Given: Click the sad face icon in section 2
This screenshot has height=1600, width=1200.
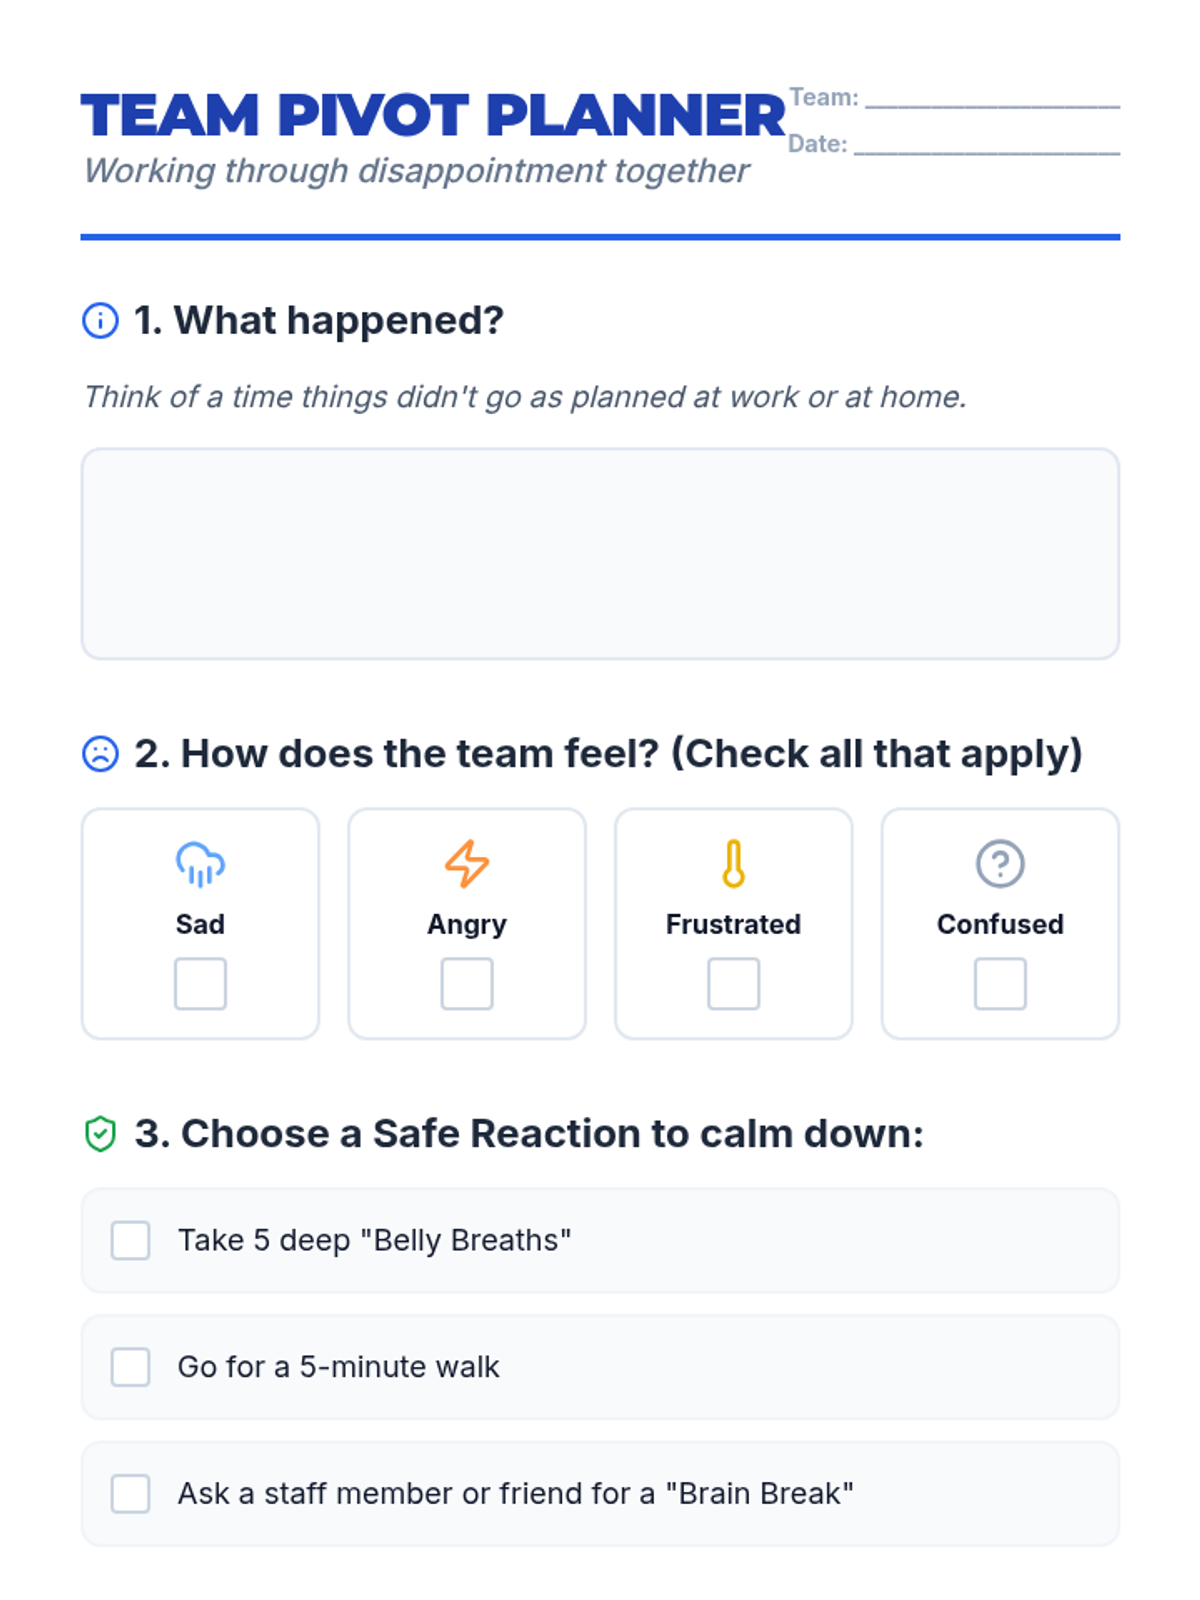Looking at the screenshot, I should [x=100, y=754].
